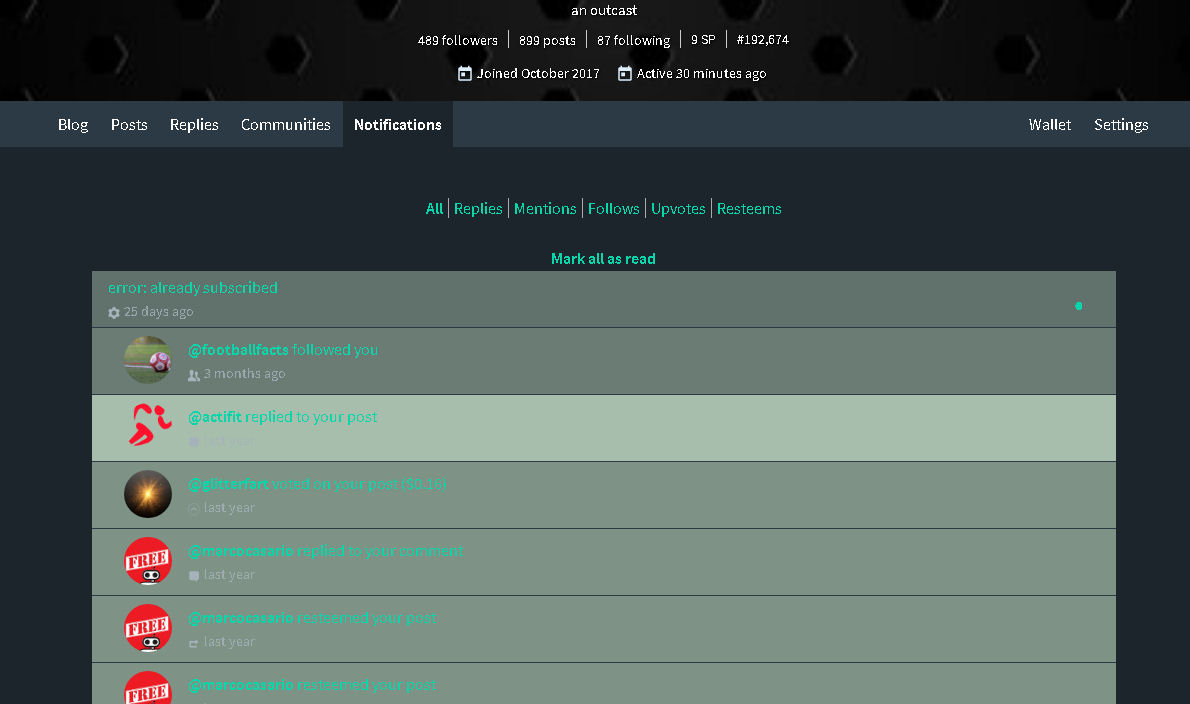Click the upvote icon in the glitterfart row
The width and height of the screenshot is (1190, 704).
194,508
